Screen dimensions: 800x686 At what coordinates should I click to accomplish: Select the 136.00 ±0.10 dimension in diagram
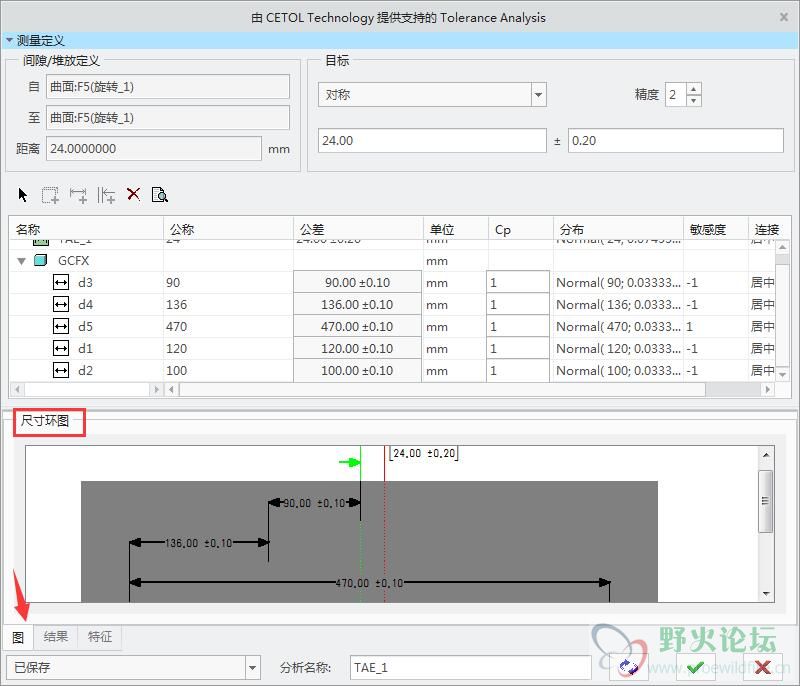pyautogui.click(x=198, y=543)
